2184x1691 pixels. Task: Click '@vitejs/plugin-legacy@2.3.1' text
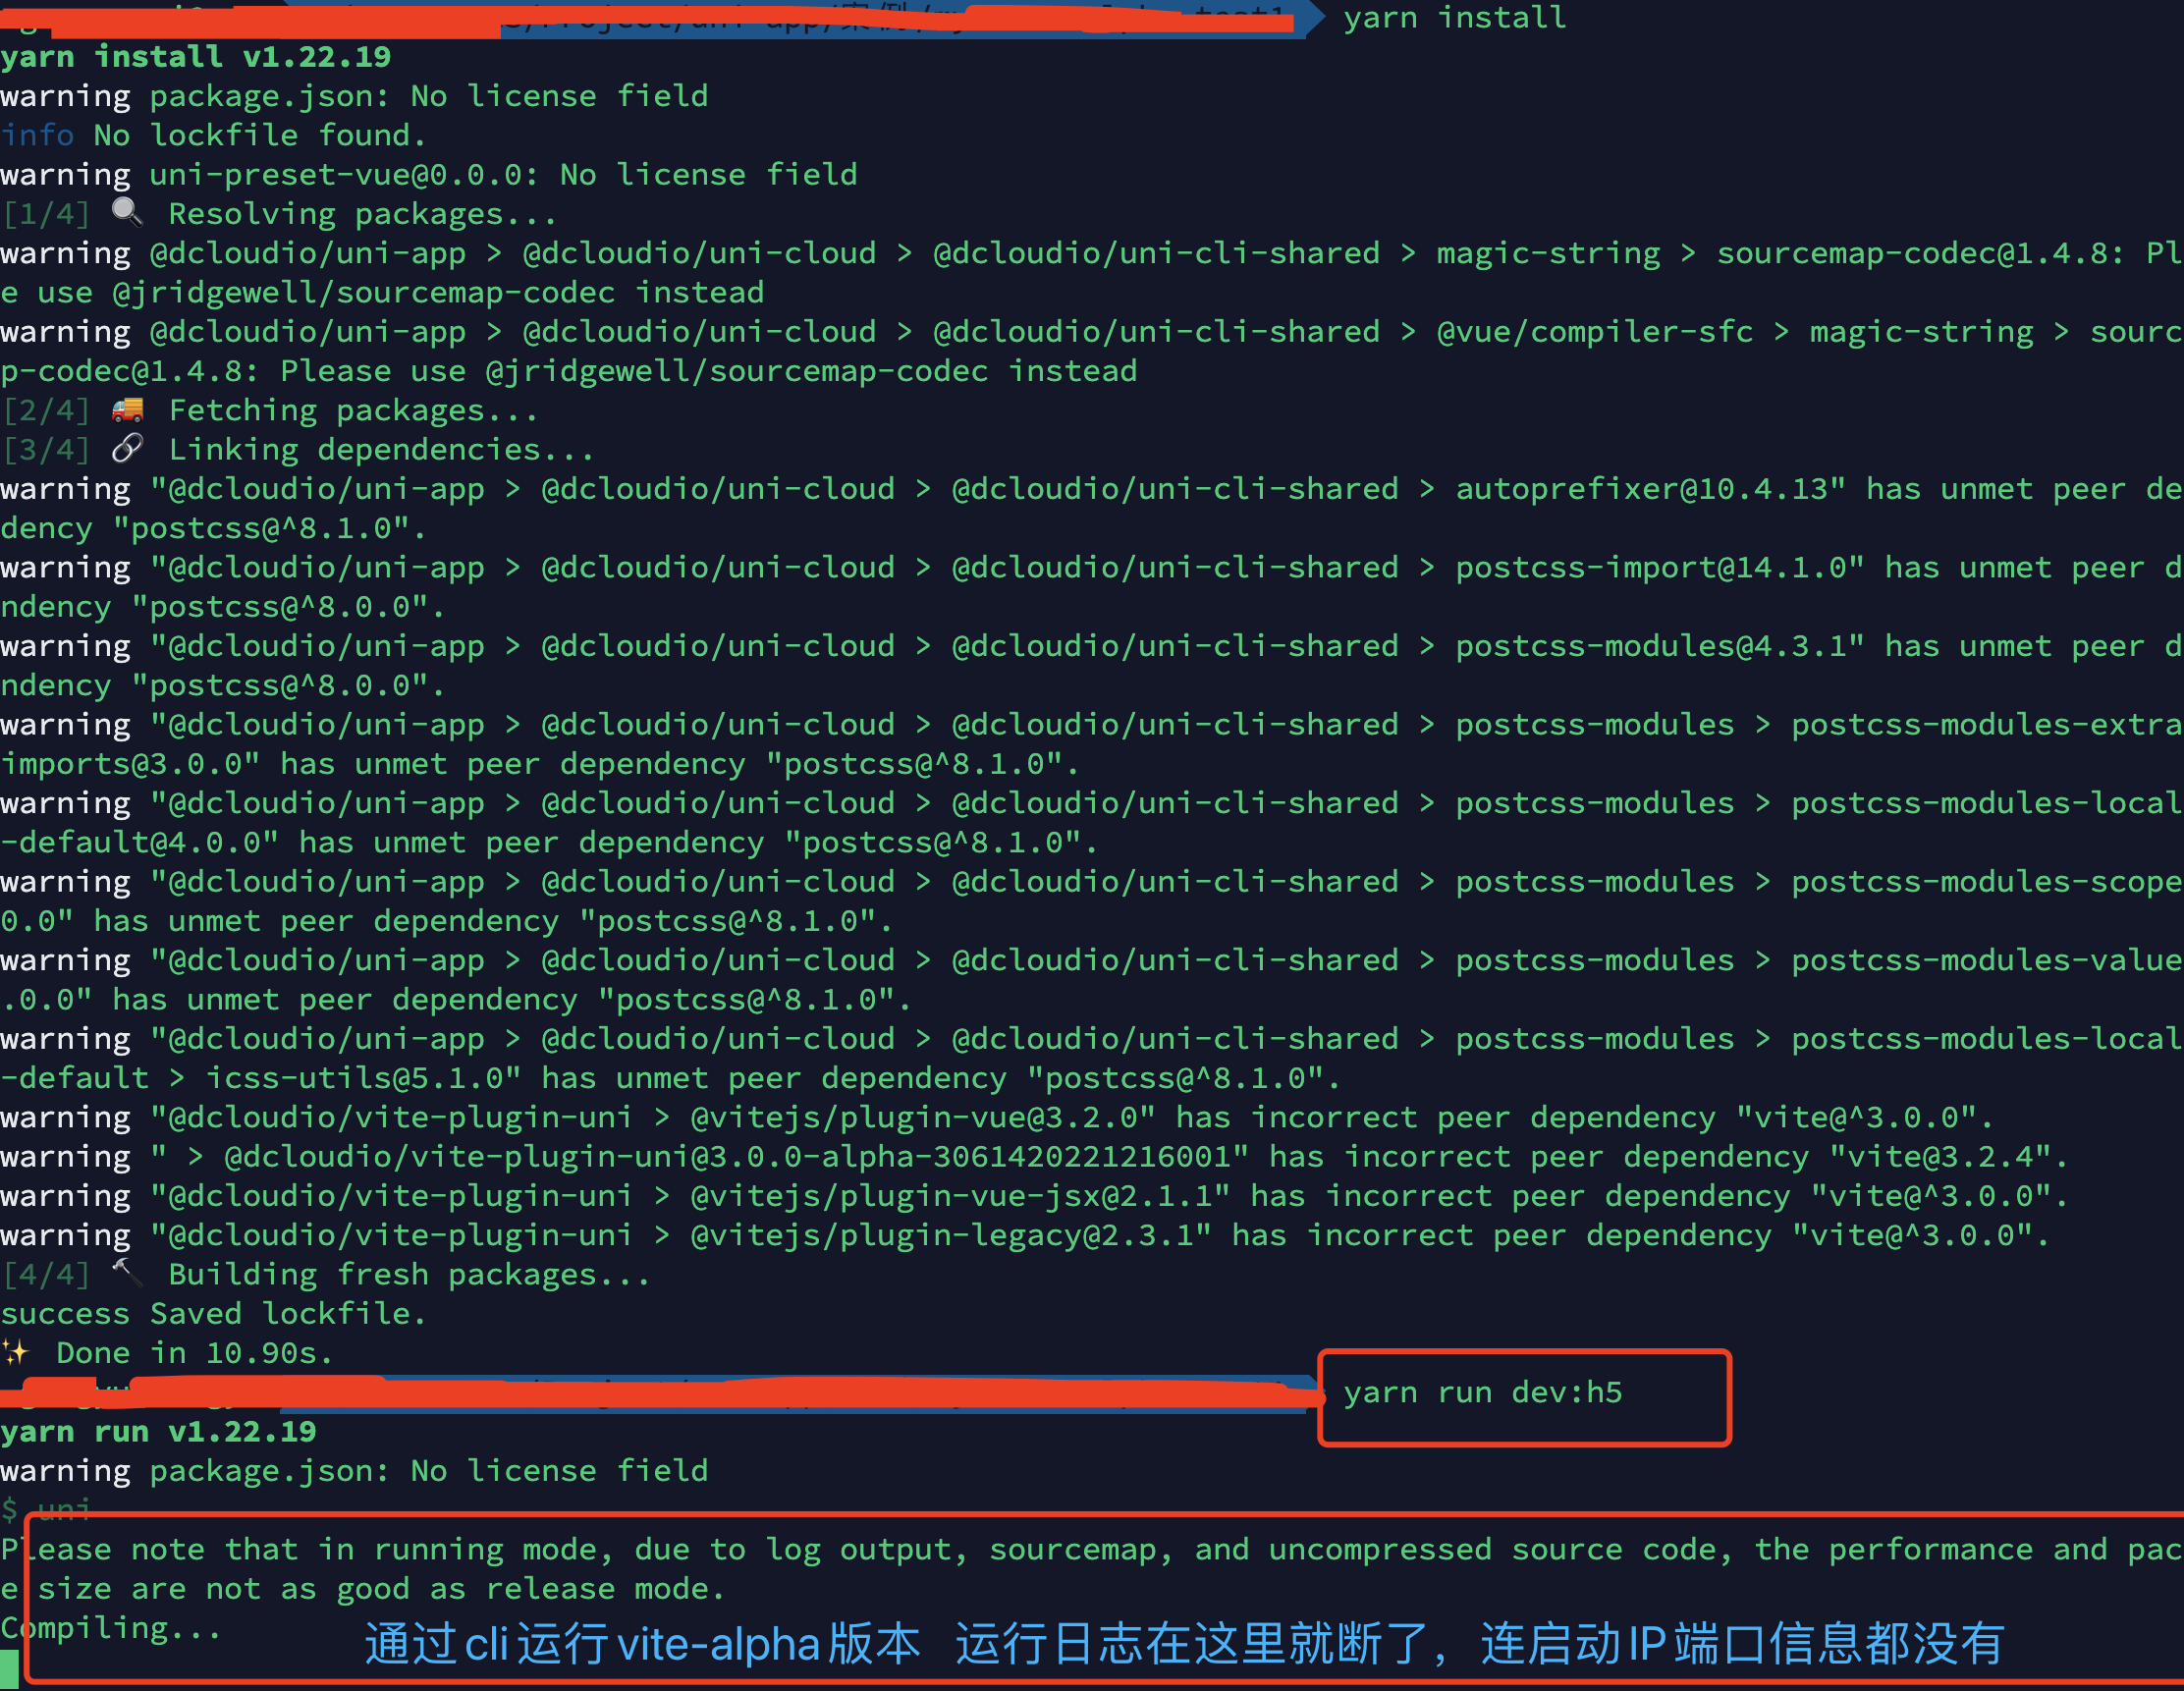click(x=942, y=1235)
